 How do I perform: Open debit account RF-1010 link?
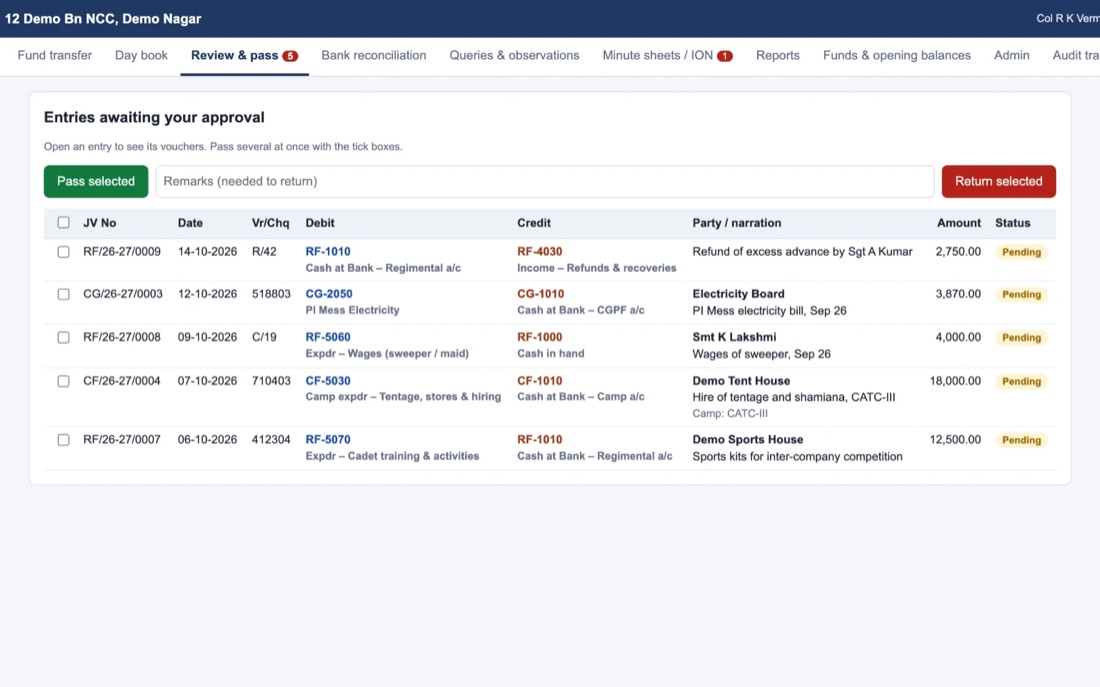[x=328, y=251]
